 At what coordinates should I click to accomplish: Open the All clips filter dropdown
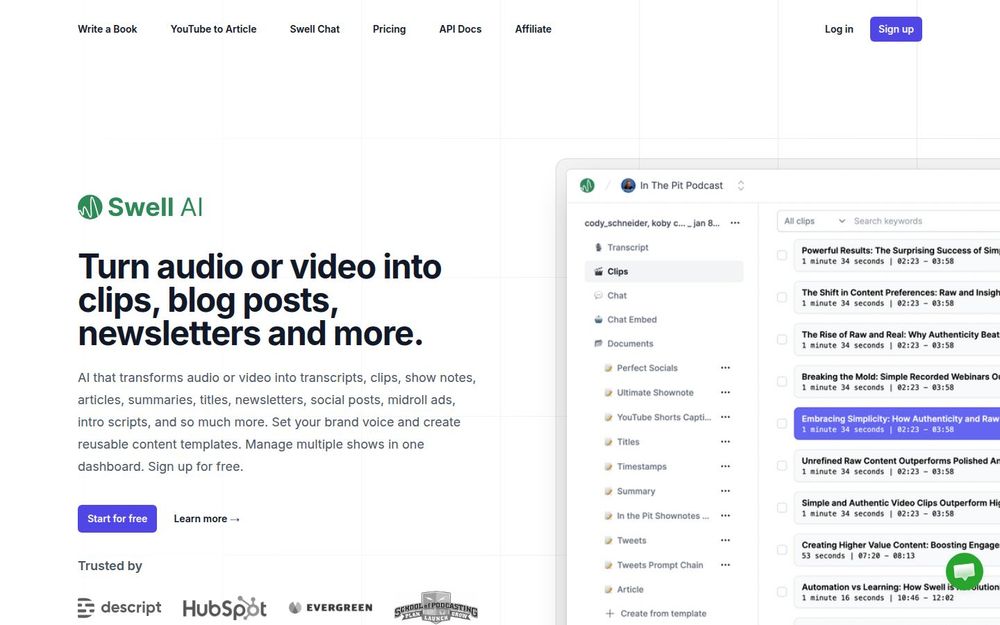tap(814, 221)
